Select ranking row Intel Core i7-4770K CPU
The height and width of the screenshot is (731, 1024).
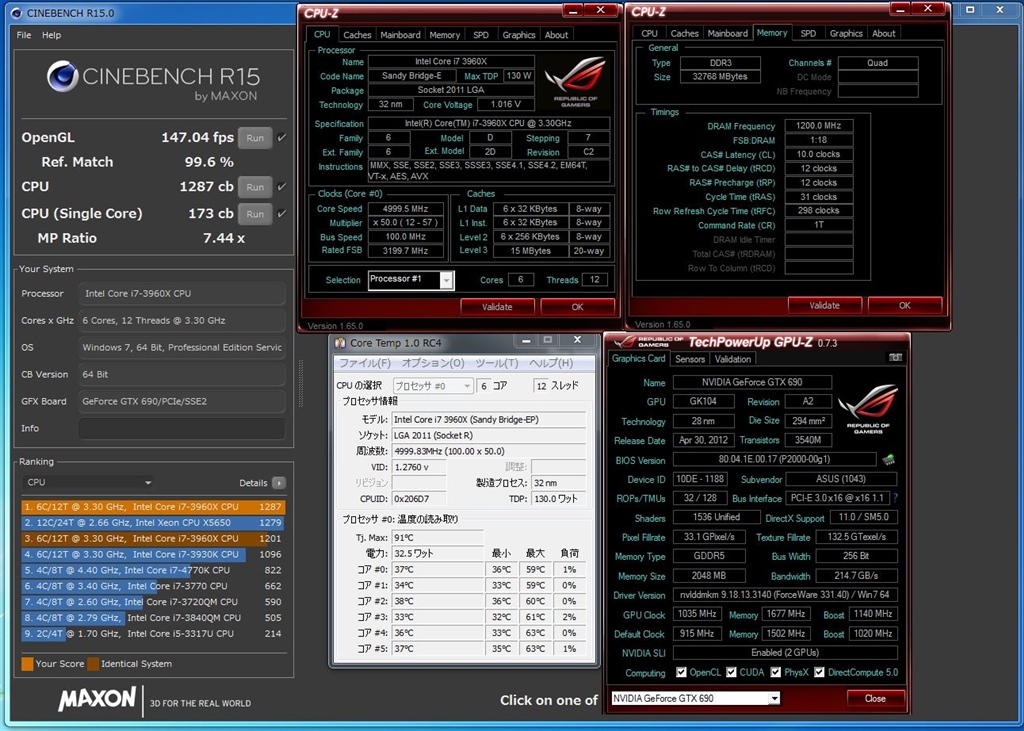click(x=153, y=570)
